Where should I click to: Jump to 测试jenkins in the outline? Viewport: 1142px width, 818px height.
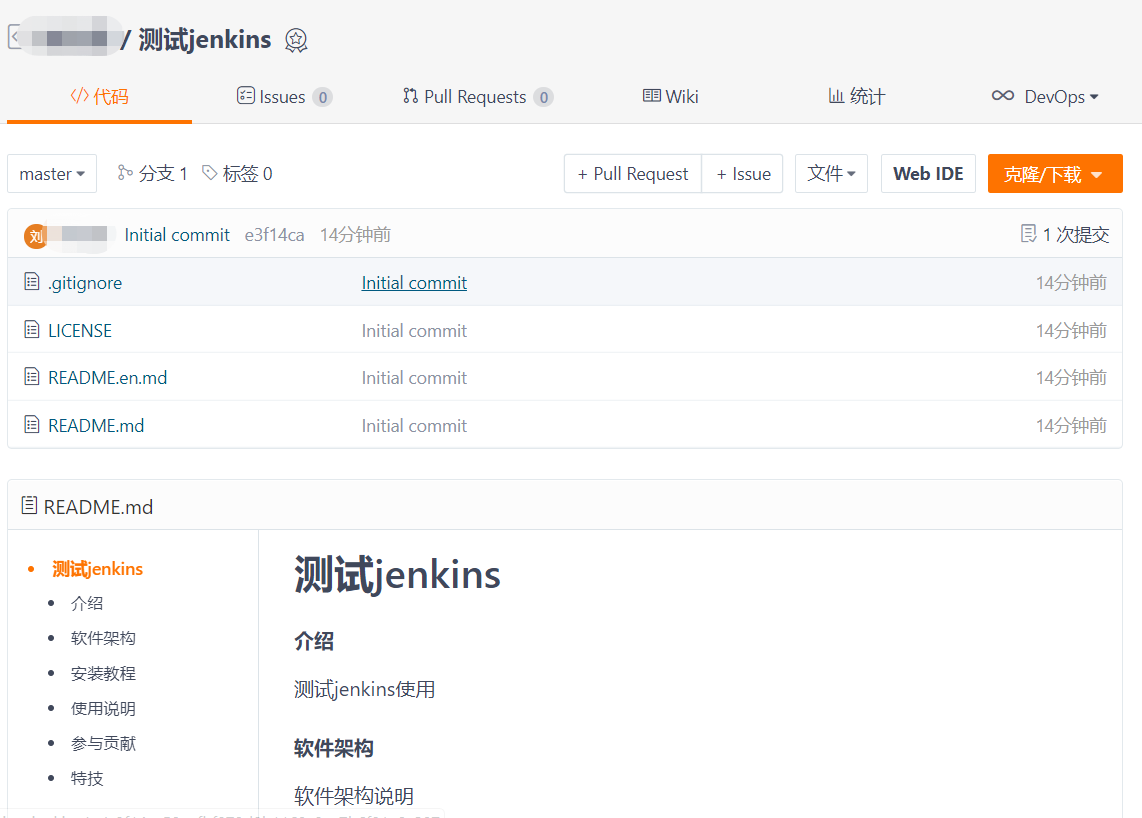98,569
